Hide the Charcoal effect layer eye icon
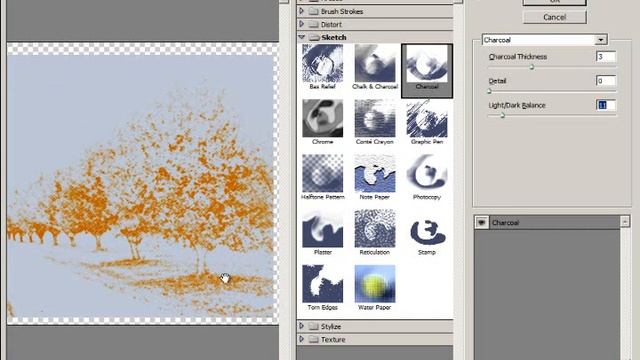This screenshot has height=360, width=640. click(x=482, y=222)
